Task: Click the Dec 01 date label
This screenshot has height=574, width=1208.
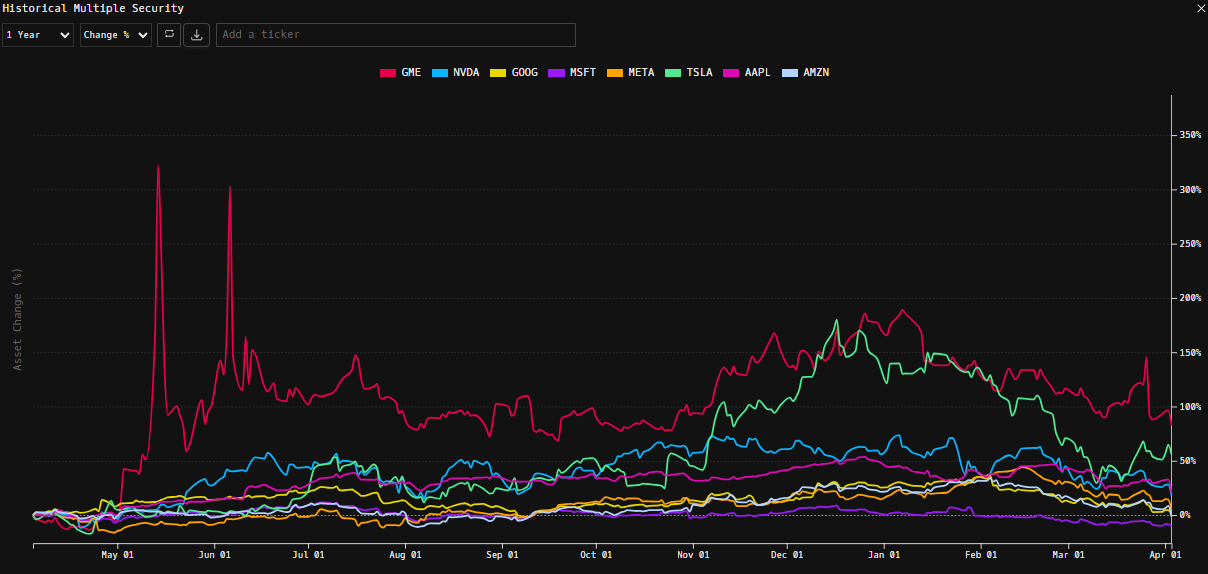Action: (788, 554)
